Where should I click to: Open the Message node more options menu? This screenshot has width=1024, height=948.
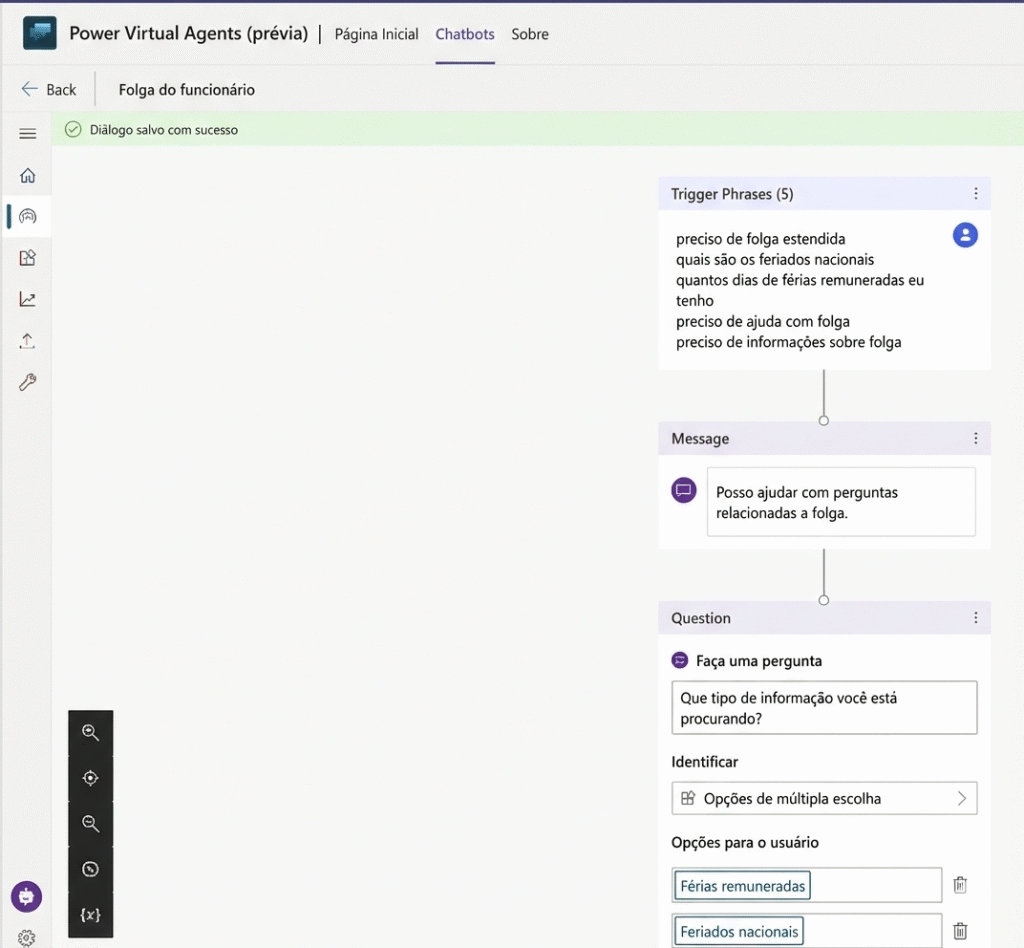pyautogui.click(x=976, y=438)
